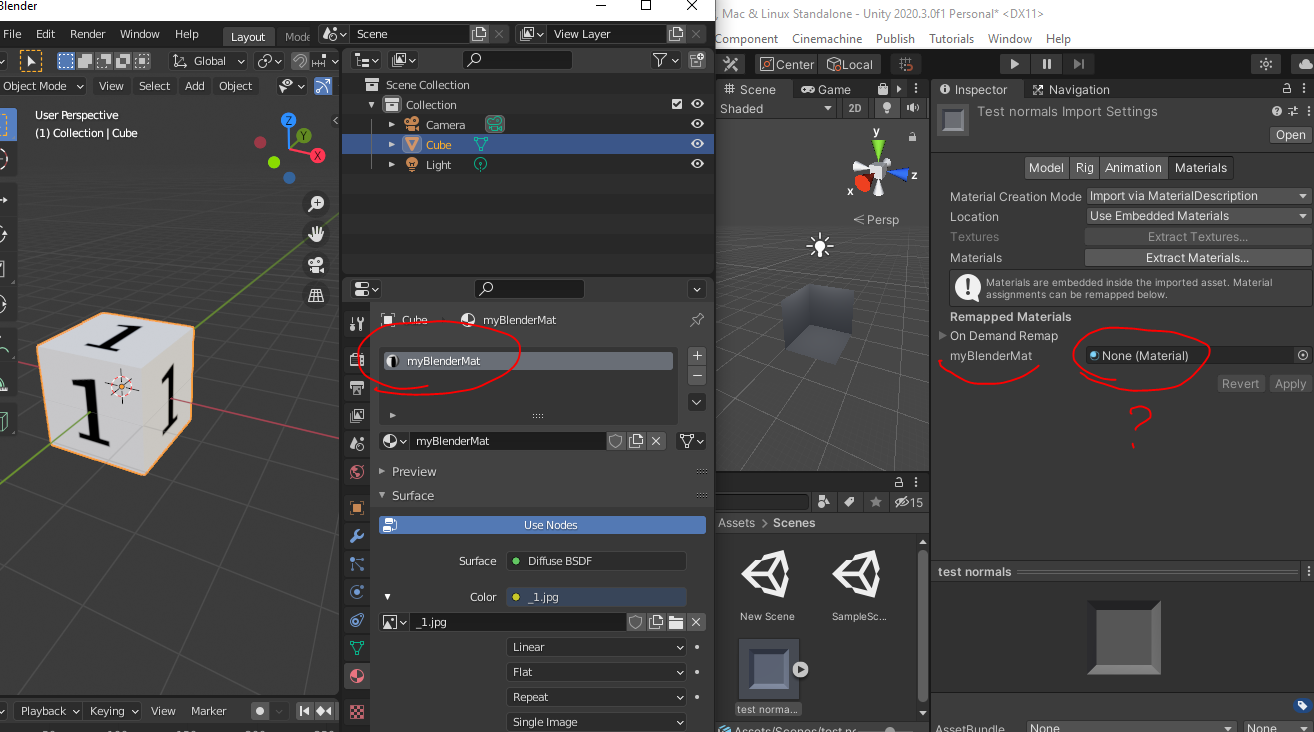
Task: Click the Unity cloud services icon
Action: [1303, 64]
